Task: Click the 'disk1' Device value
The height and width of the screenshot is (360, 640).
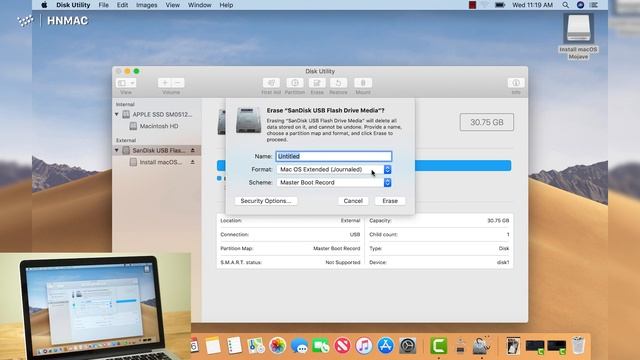Action: (503, 262)
